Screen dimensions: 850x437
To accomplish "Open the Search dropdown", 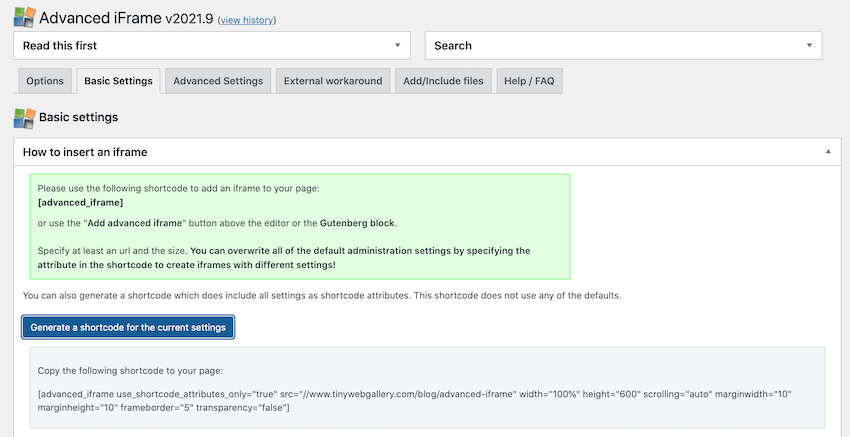I will [x=623, y=46].
